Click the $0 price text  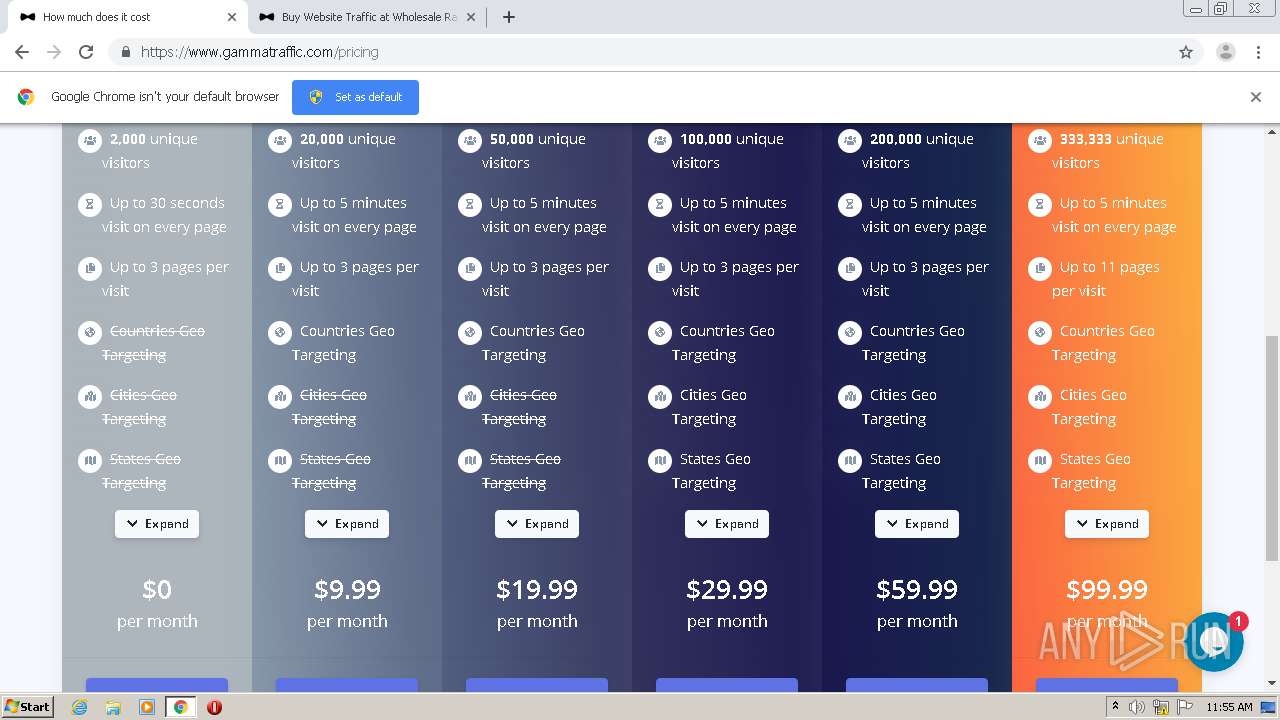point(157,589)
